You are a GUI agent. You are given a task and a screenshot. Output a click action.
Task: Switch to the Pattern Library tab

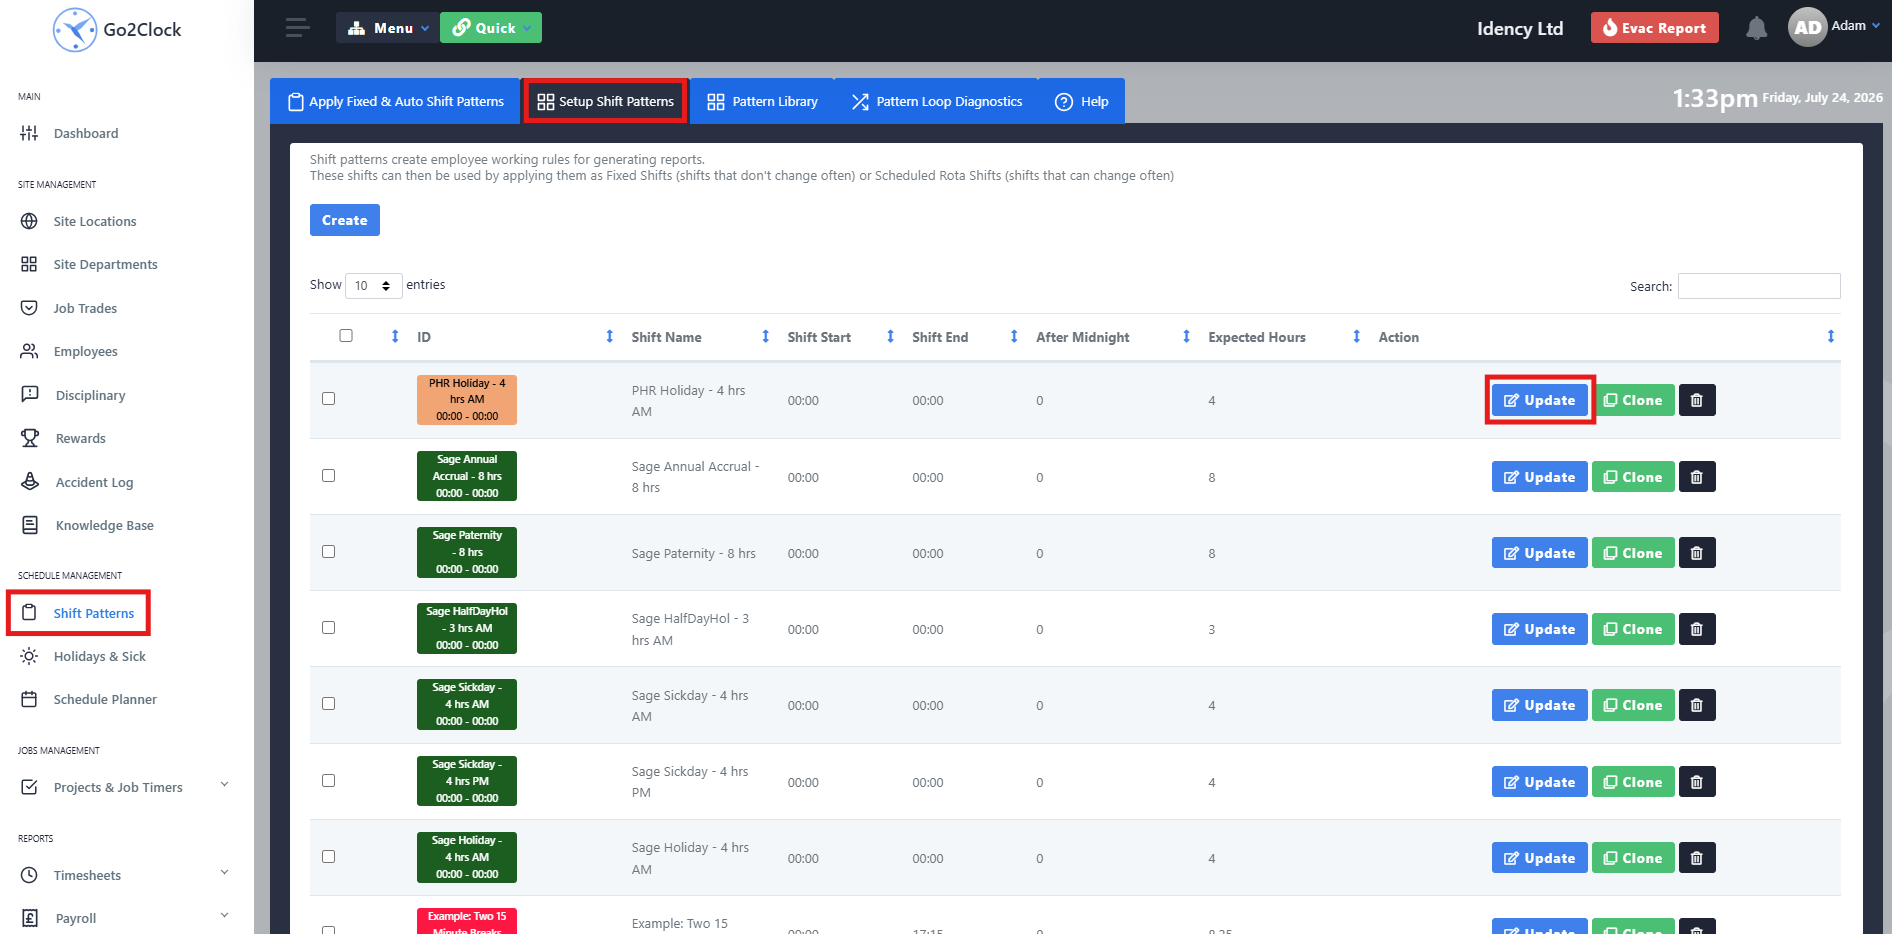click(762, 101)
